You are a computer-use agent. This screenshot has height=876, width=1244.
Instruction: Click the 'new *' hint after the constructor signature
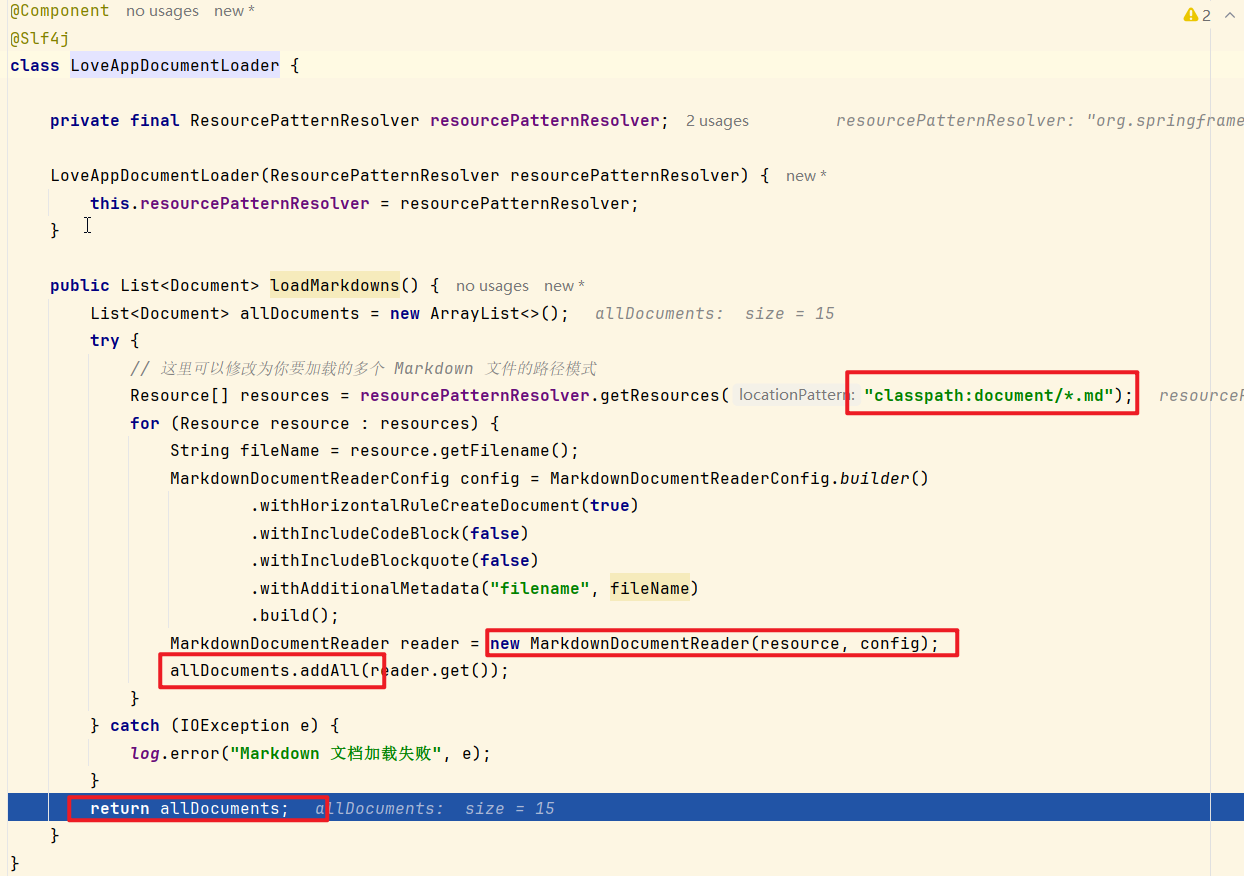click(x=806, y=176)
